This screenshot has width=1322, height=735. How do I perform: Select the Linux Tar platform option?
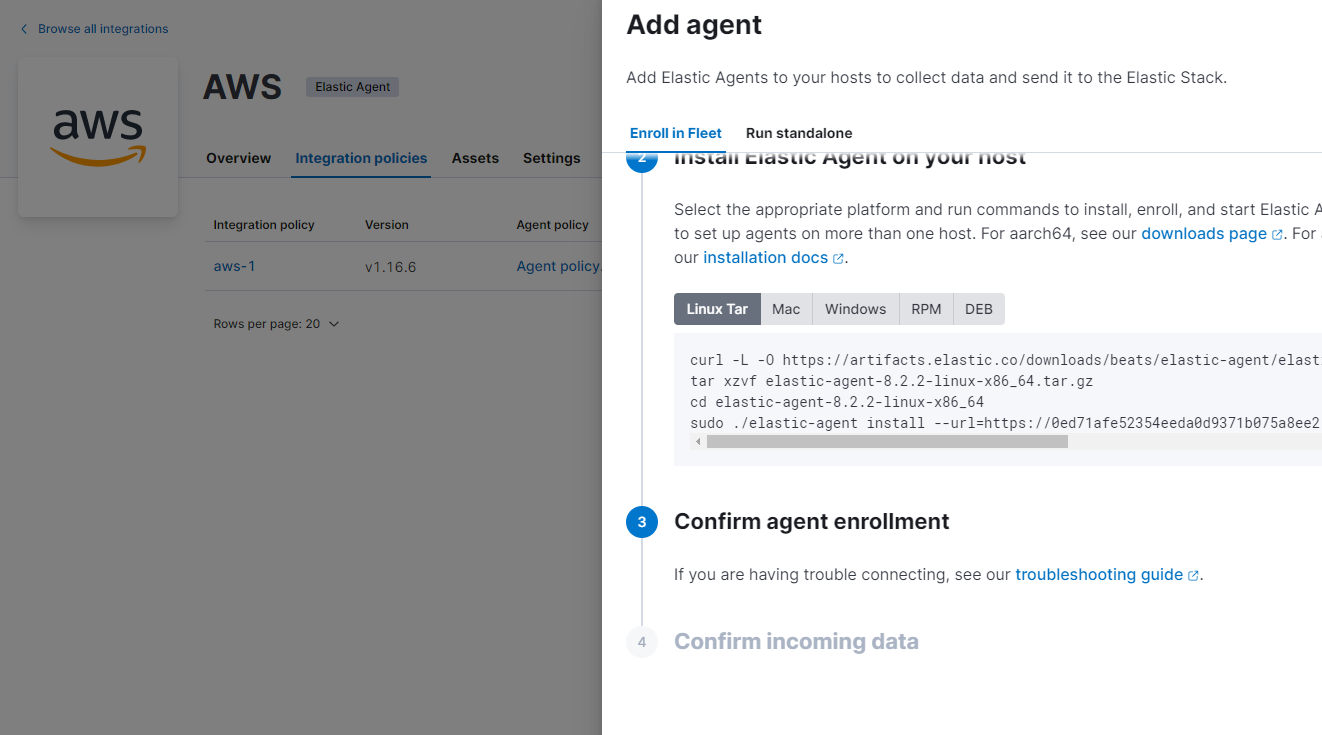click(717, 309)
